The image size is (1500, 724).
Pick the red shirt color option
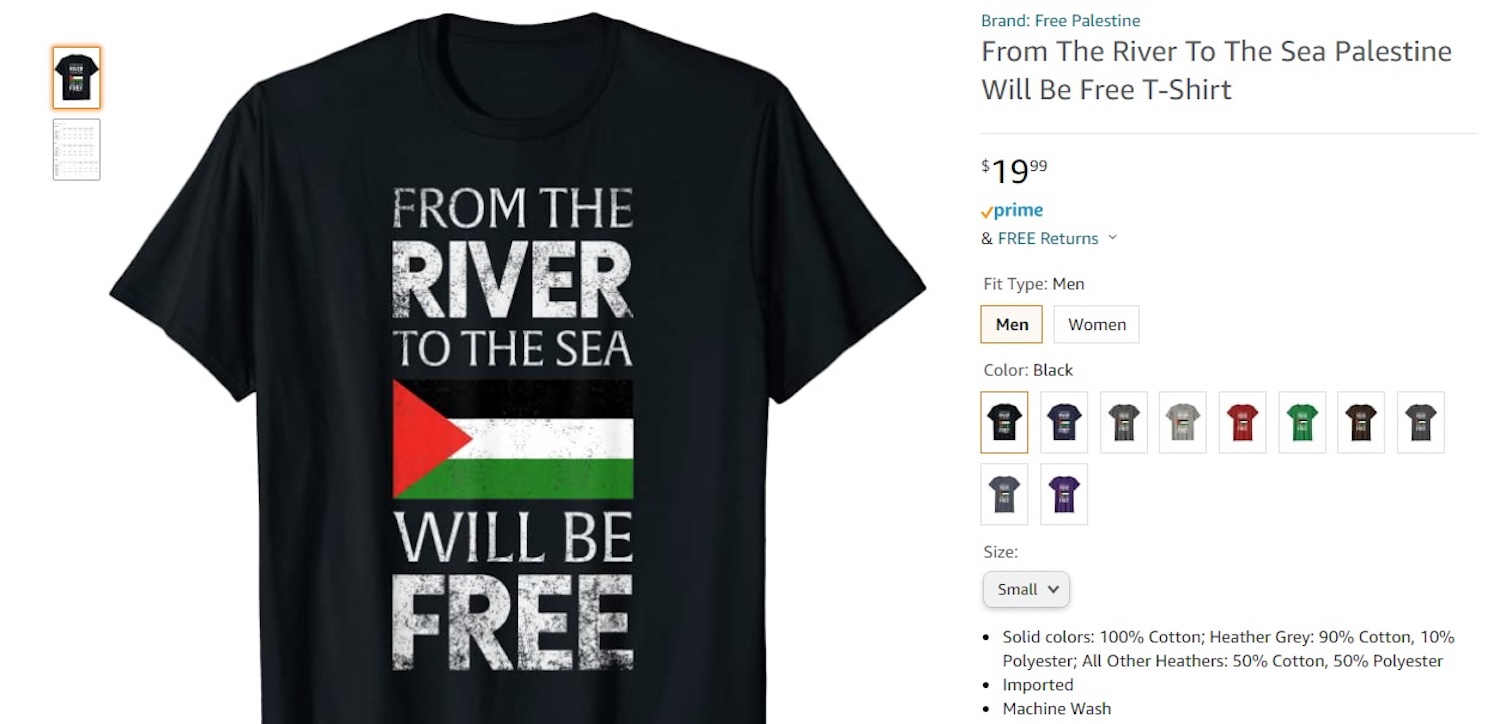1242,422
